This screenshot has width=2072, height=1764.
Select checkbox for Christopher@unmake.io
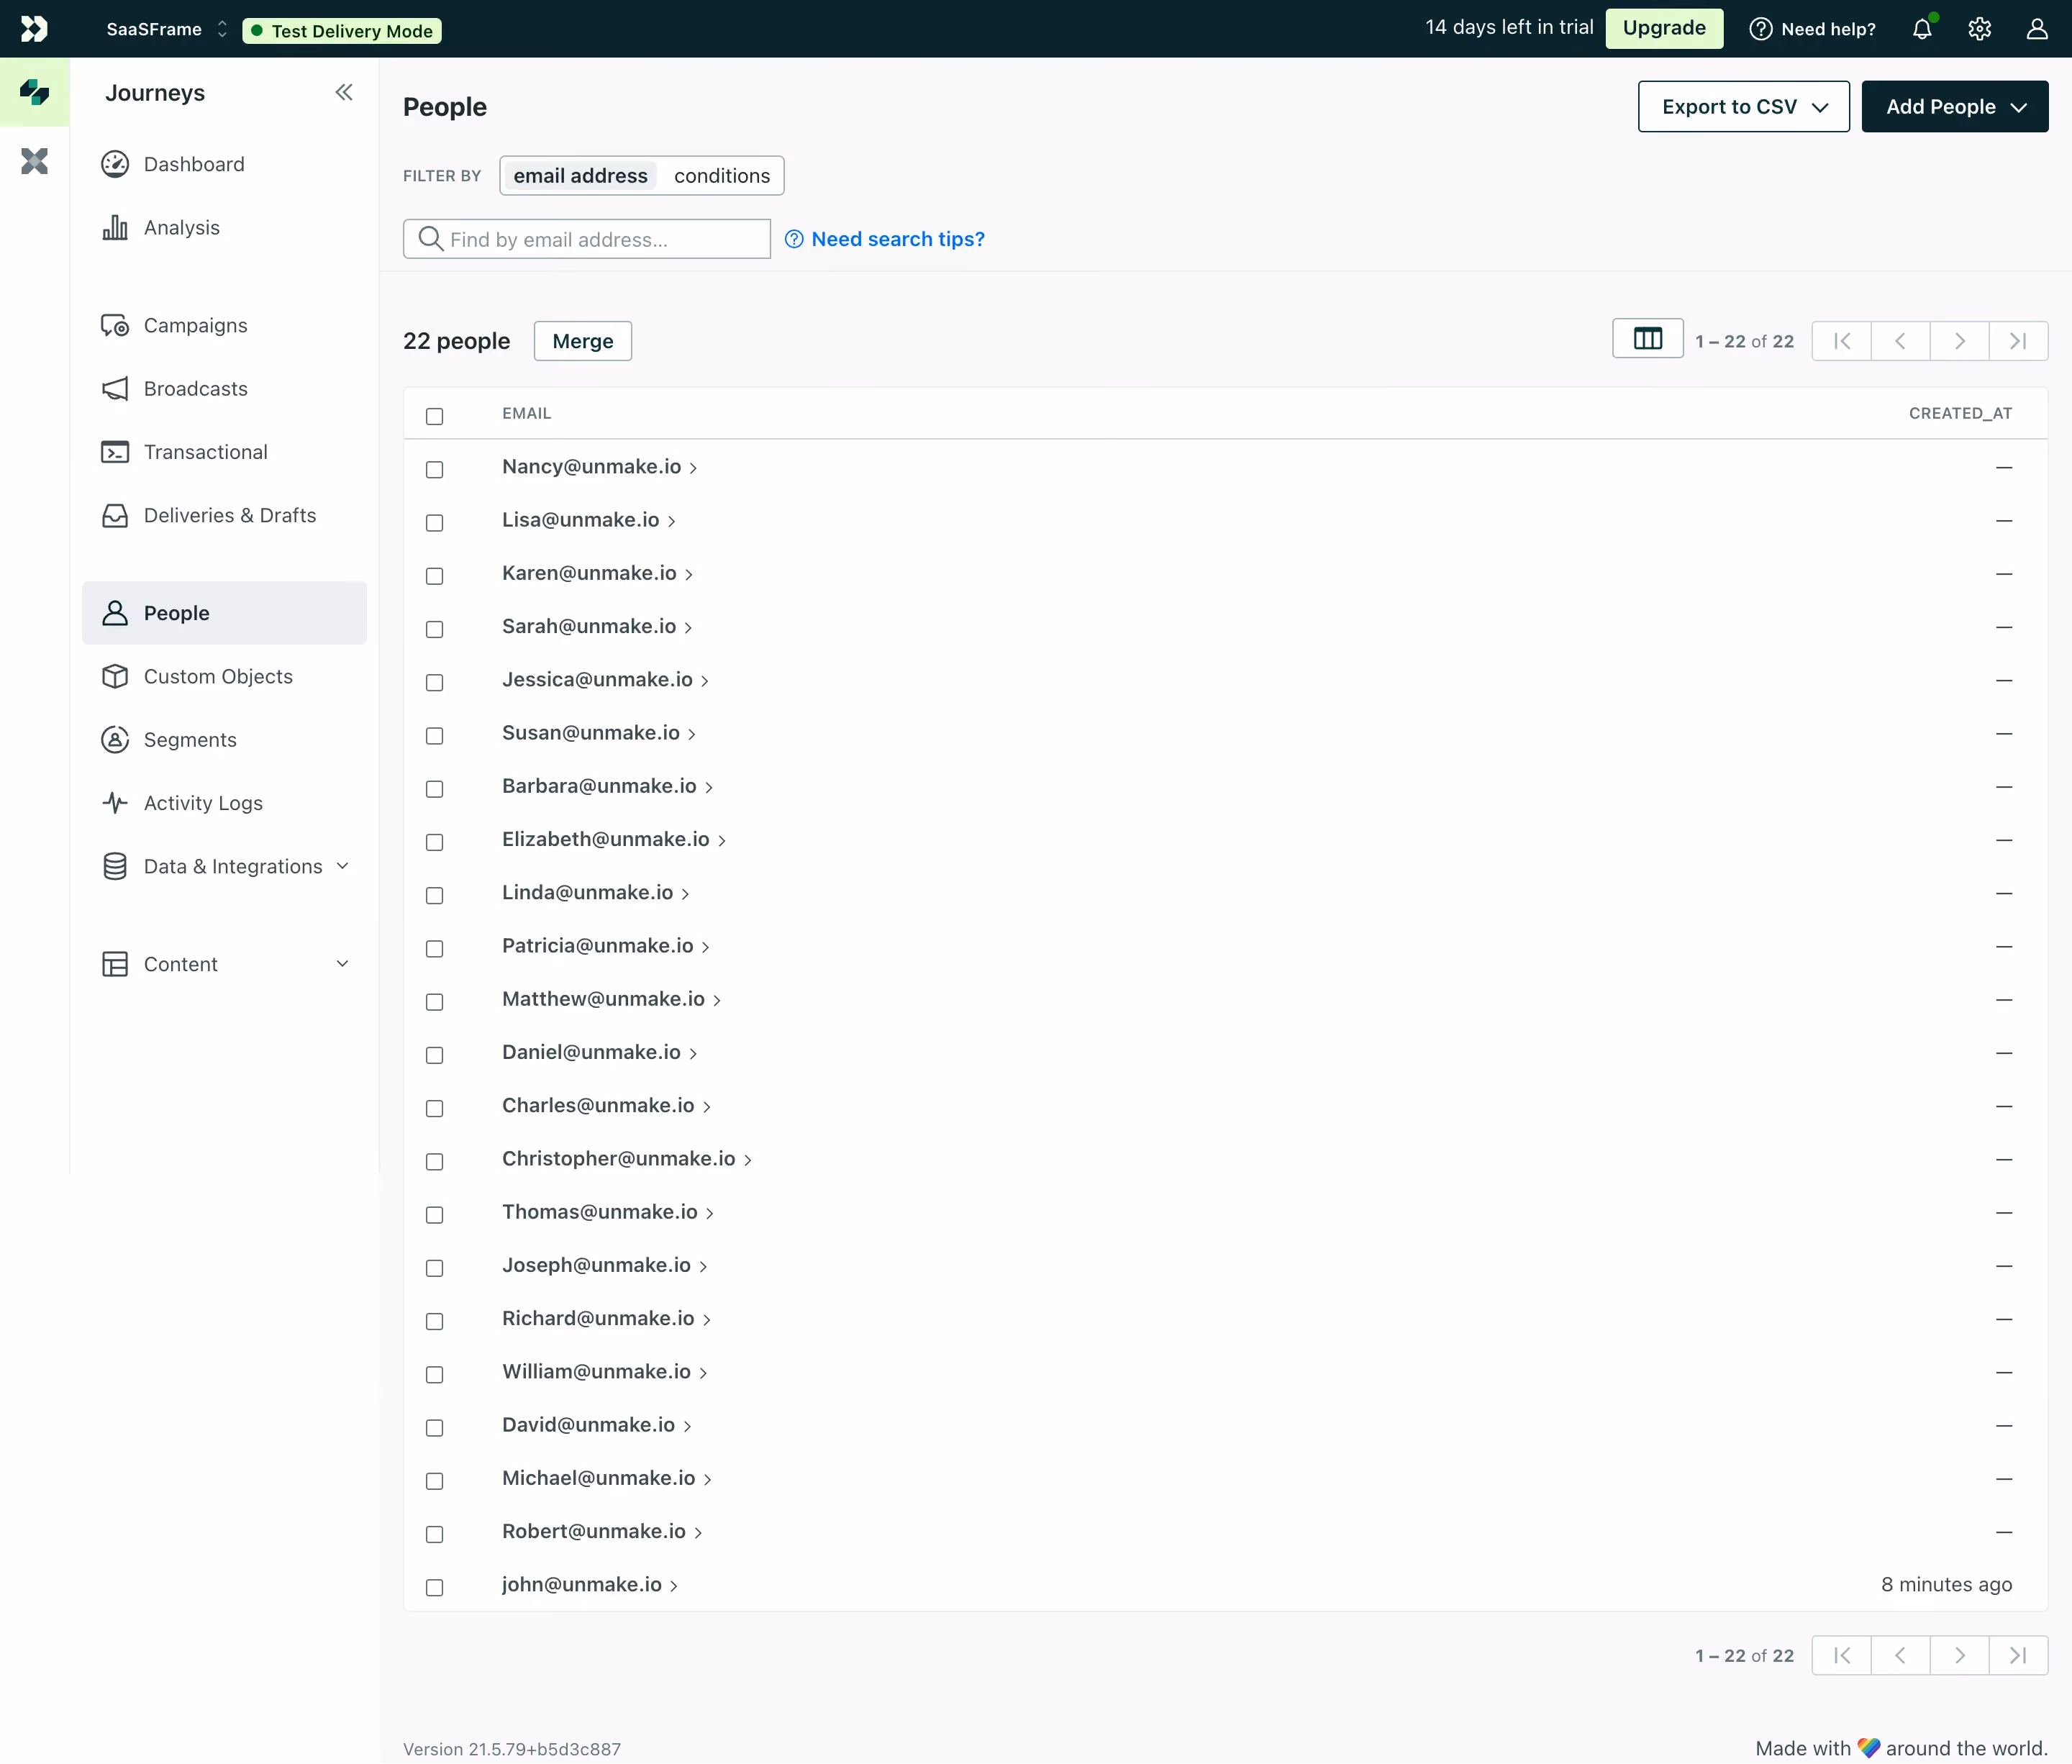(x=434, y=1161)
